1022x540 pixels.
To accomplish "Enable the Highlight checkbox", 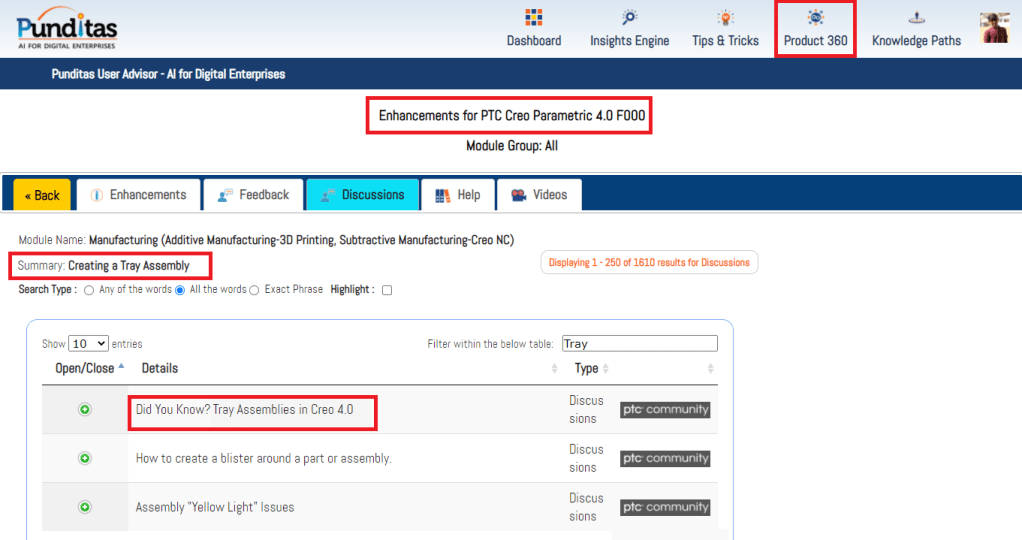I will click(387, 290).
